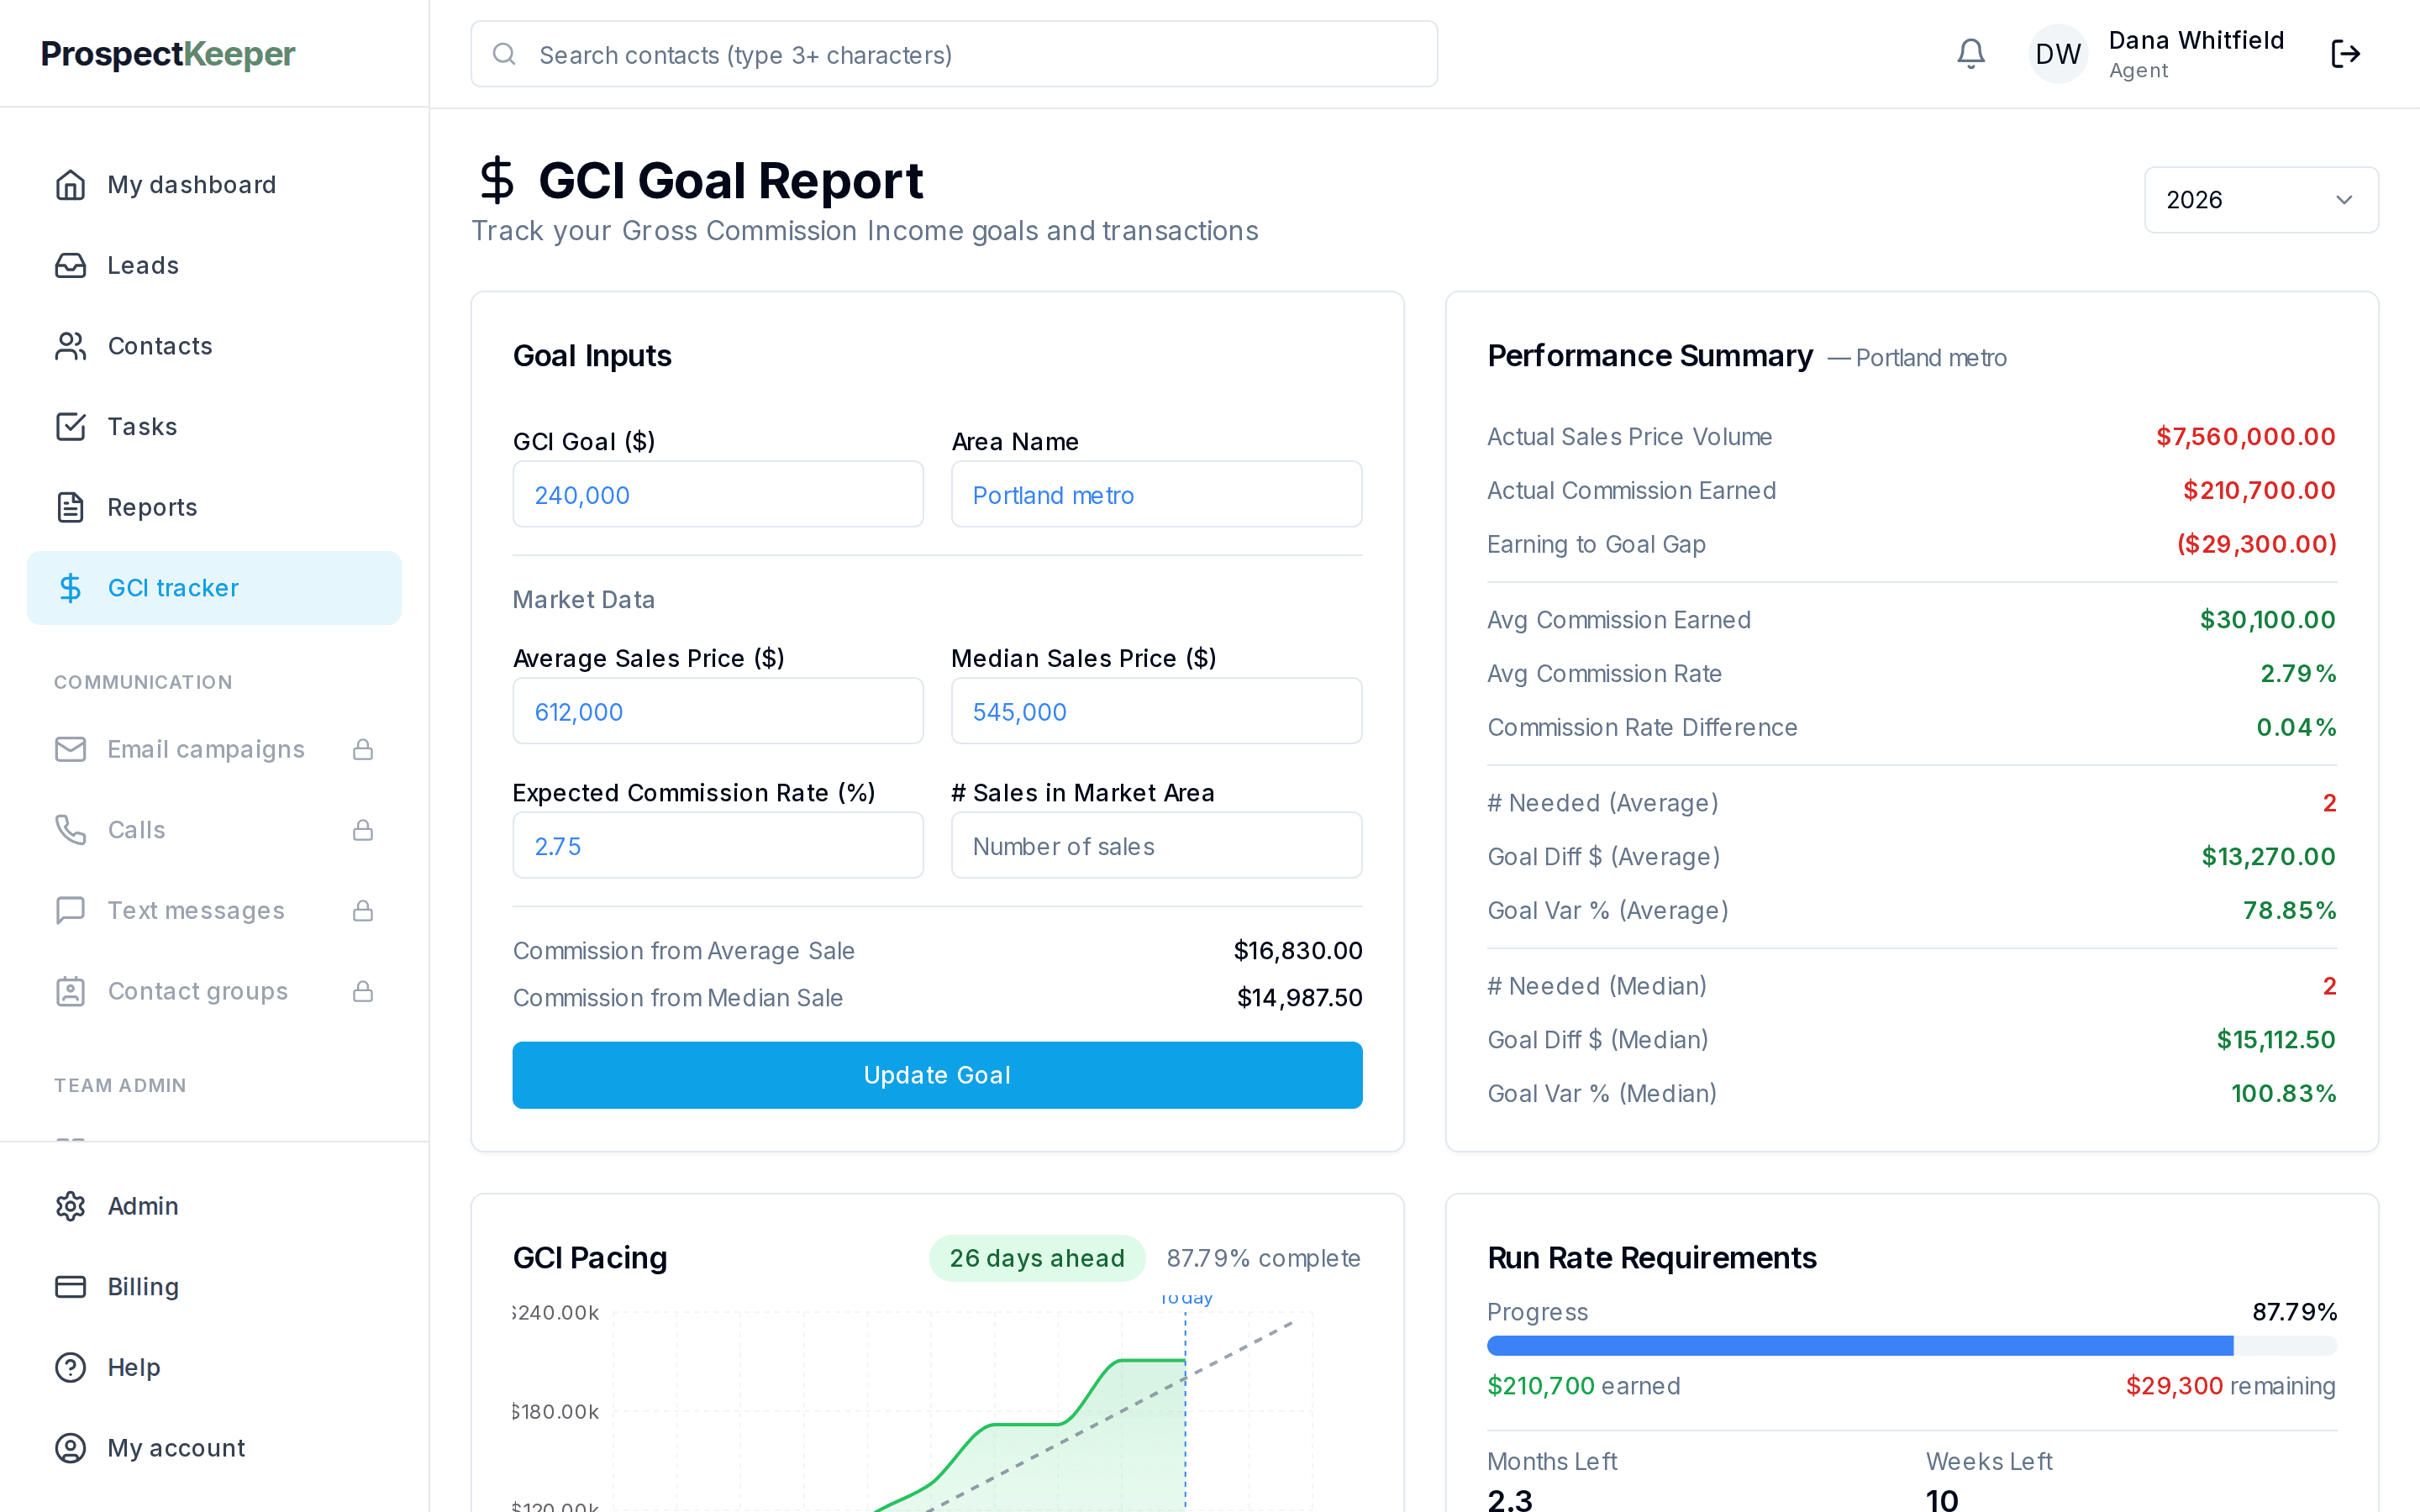Click the Billing card icon
This screenshot has height=1512, width=2420.
pyautogui.click(x=70, y=1287)
